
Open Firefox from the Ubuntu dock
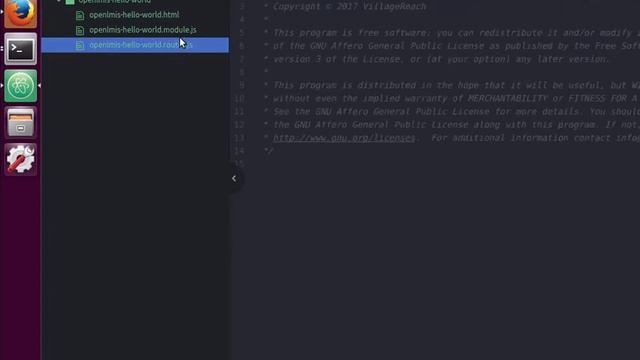click(20, 13)
